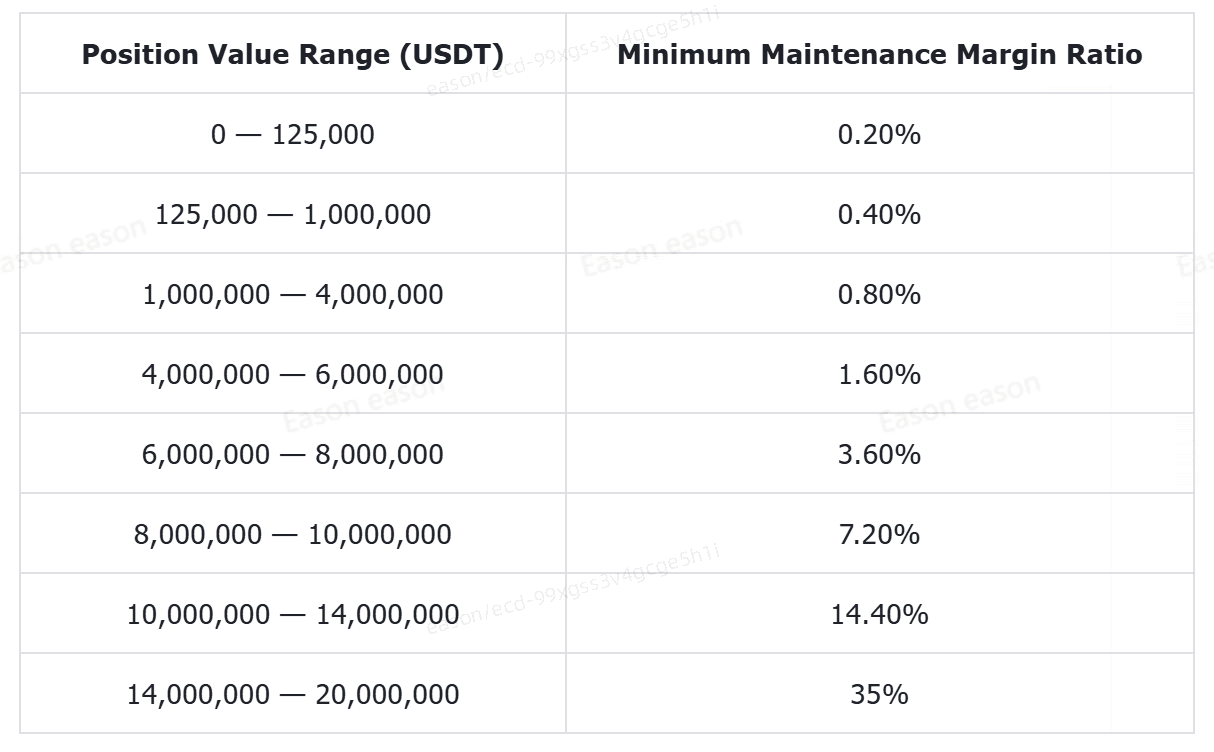Click the Minimum Maintenance Margin Ratio header
This screenshot has width=1214, height=752.
click(x=879, y=54)
